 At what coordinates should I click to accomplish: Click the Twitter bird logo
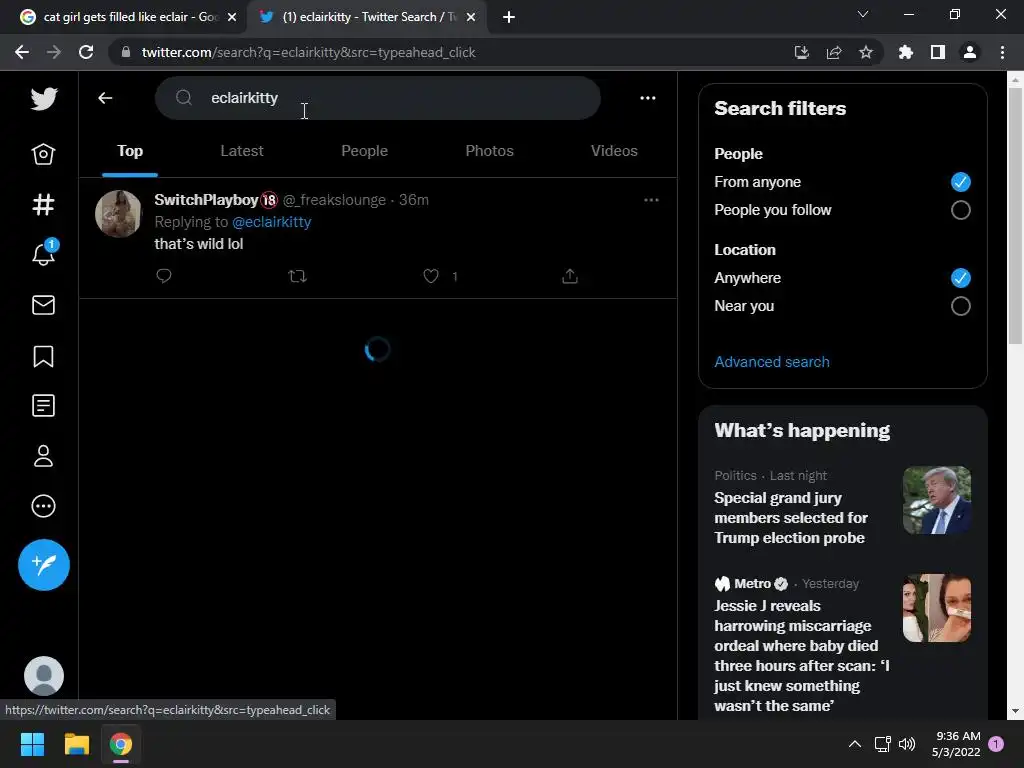44,99
